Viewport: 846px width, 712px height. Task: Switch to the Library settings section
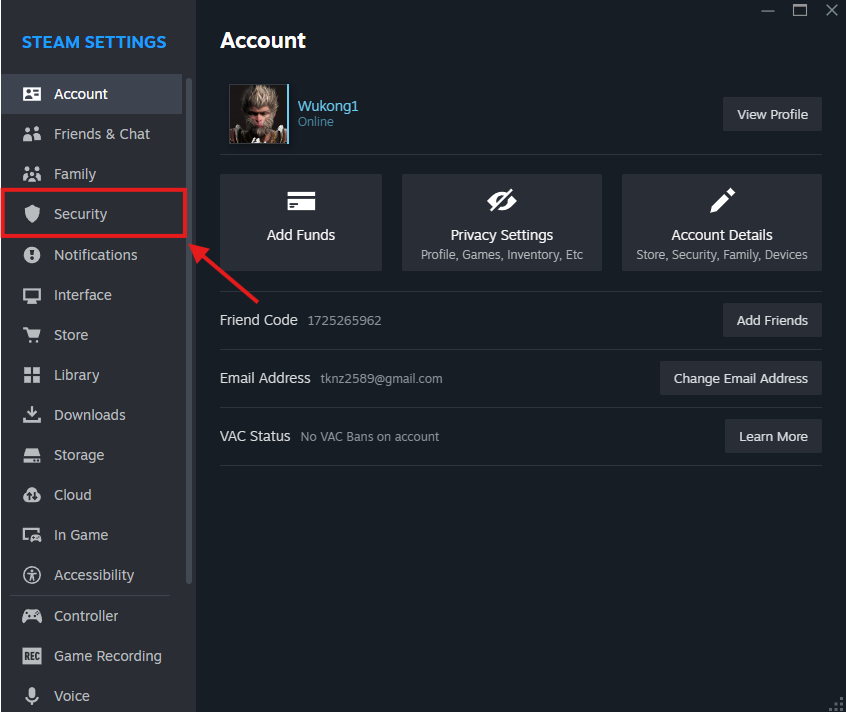pos(76,375)
